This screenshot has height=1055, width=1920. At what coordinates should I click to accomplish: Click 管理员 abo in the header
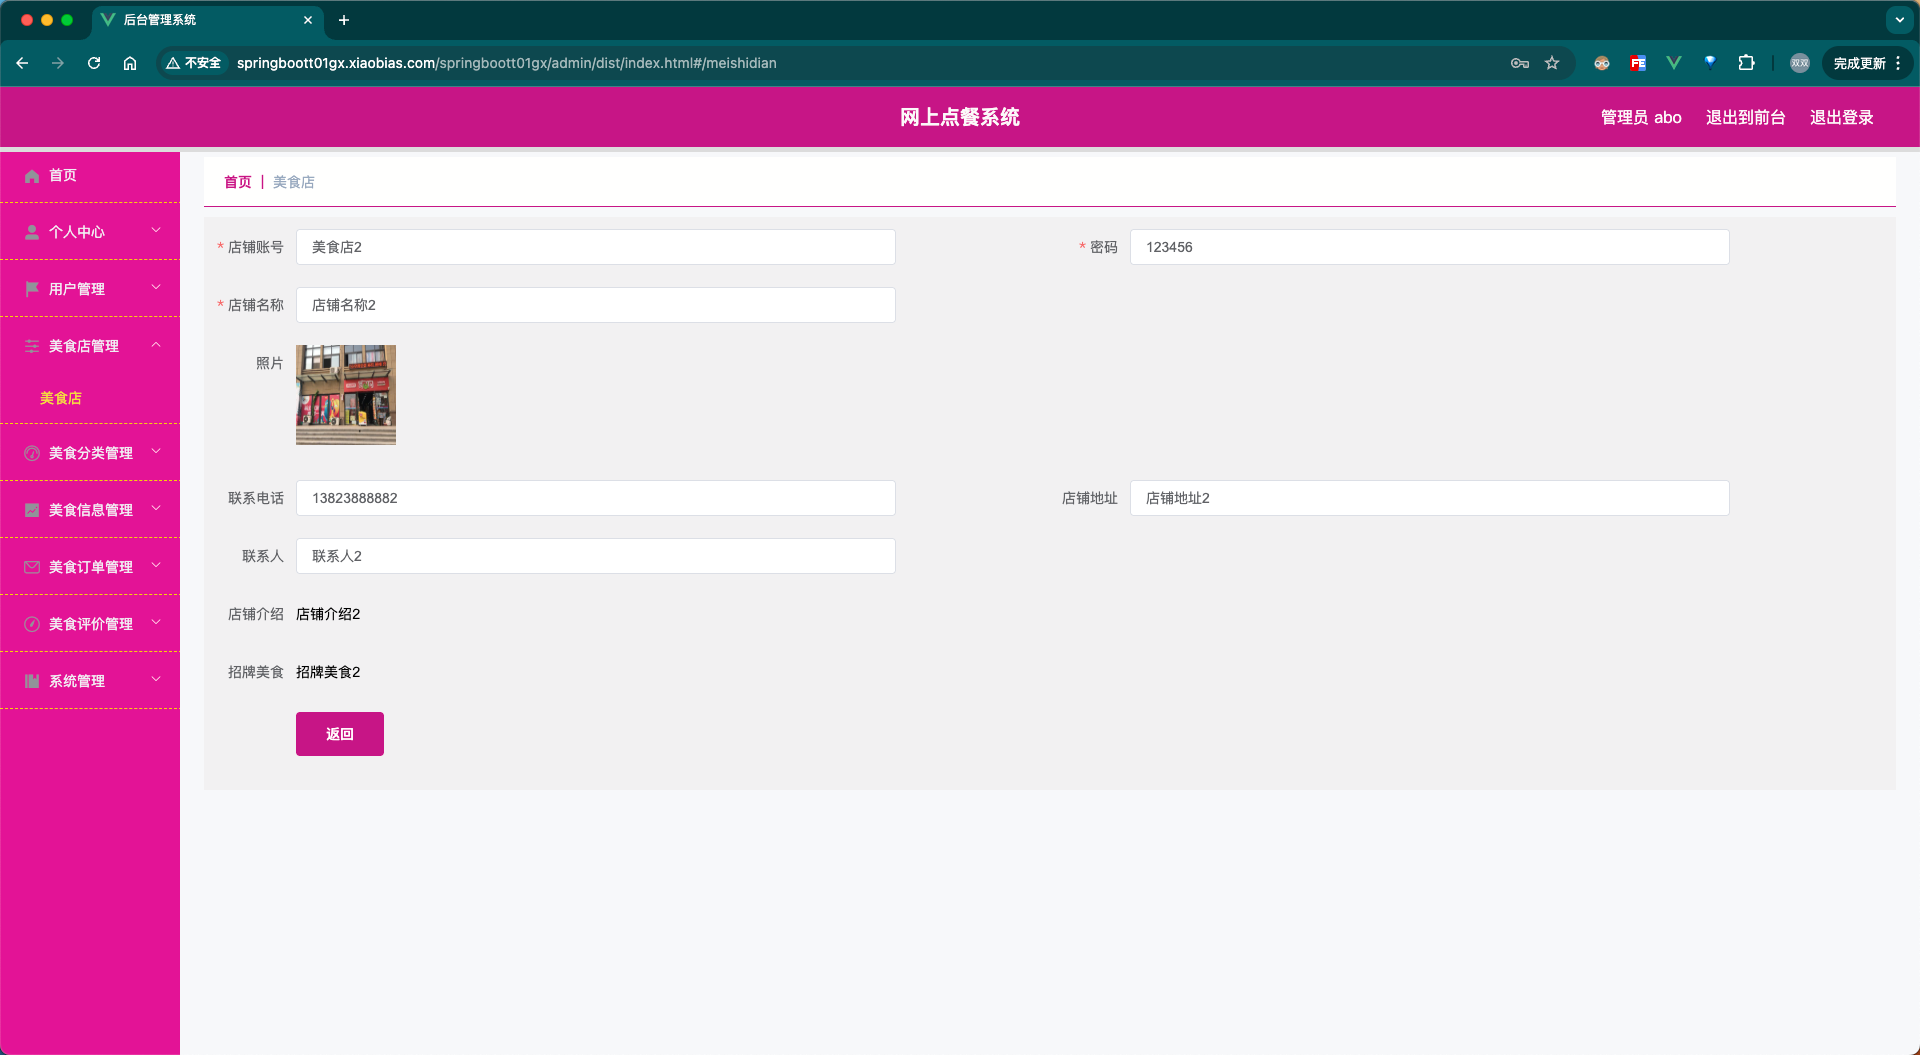point(1641,117)
